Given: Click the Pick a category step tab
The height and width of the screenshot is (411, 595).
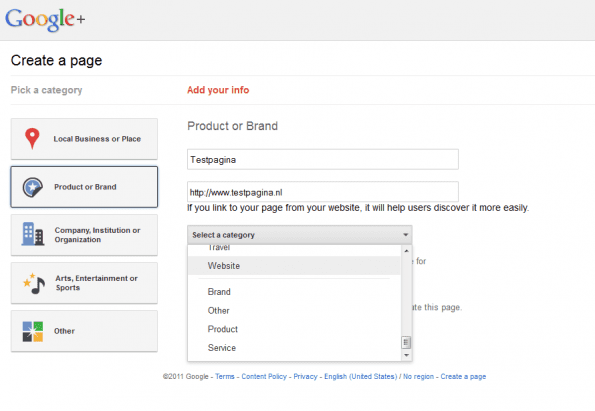Looking at the screenshot, I should (46, 90).
